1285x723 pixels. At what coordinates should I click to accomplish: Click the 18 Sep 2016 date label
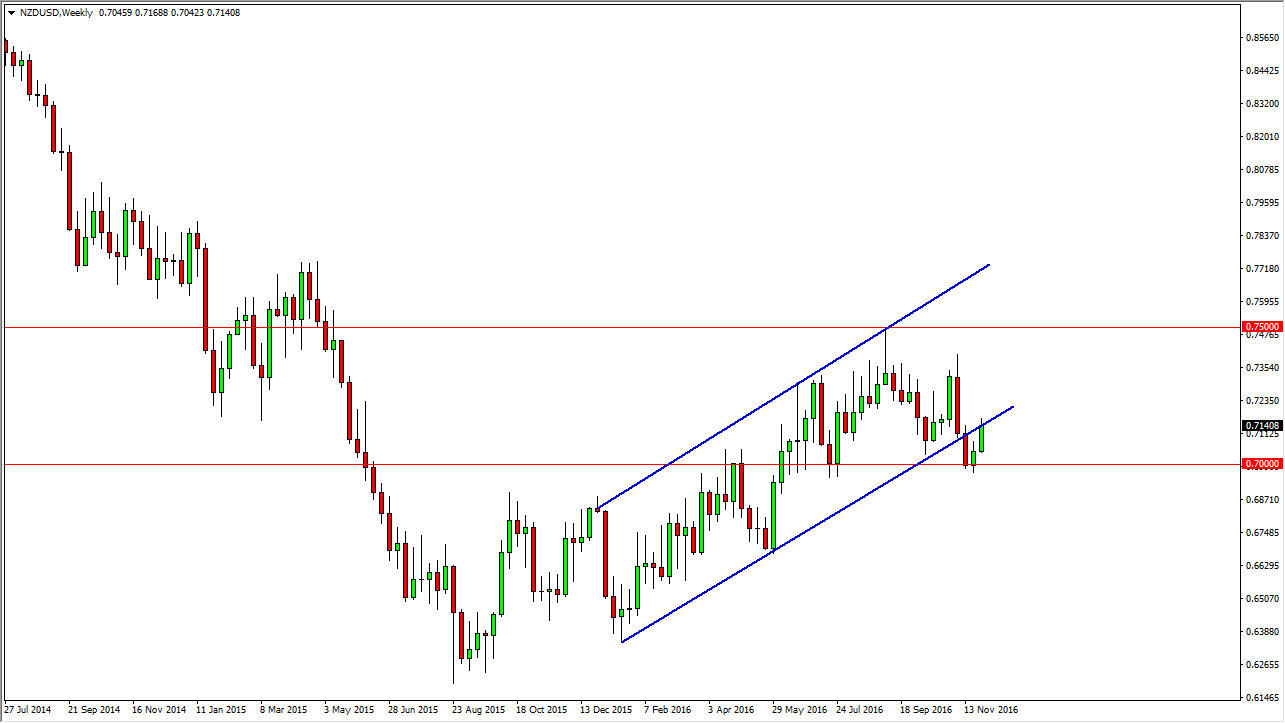(925, 710)
